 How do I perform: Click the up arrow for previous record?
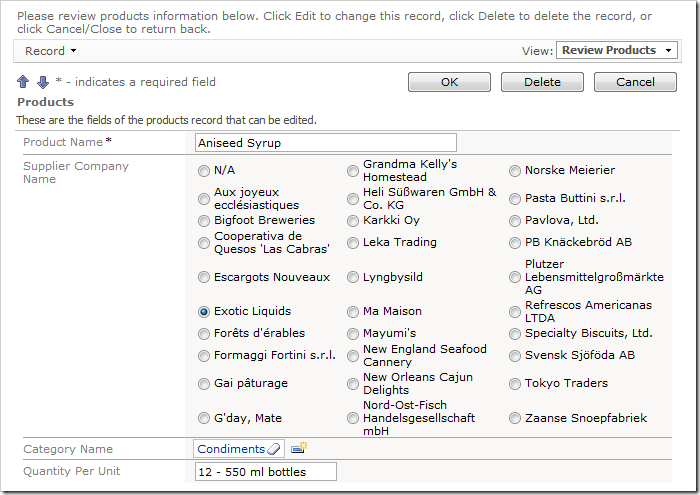click(23, 82)
